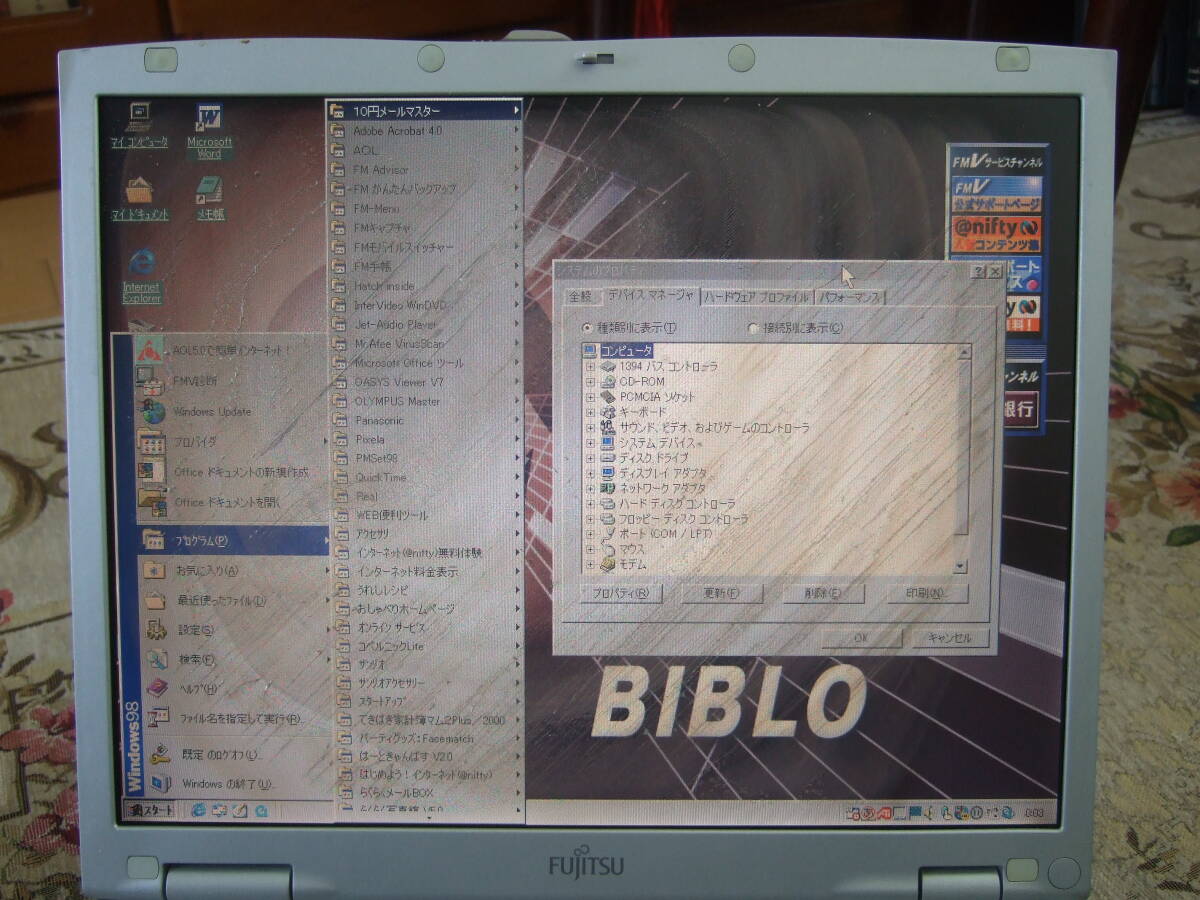
Task: Click Office ドキュメントの新規作成 Start entry
Action: click(231, 472)
